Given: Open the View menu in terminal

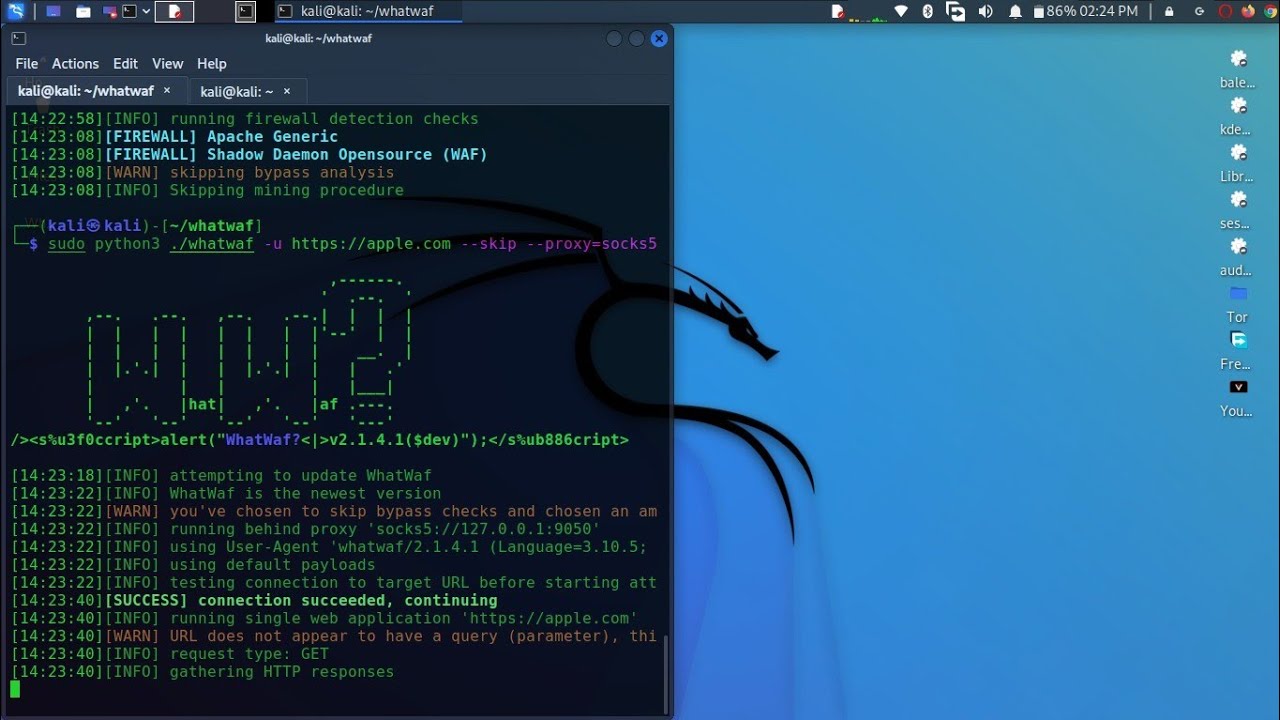Looking at the screenshot, I should click(x=167, y=63).
